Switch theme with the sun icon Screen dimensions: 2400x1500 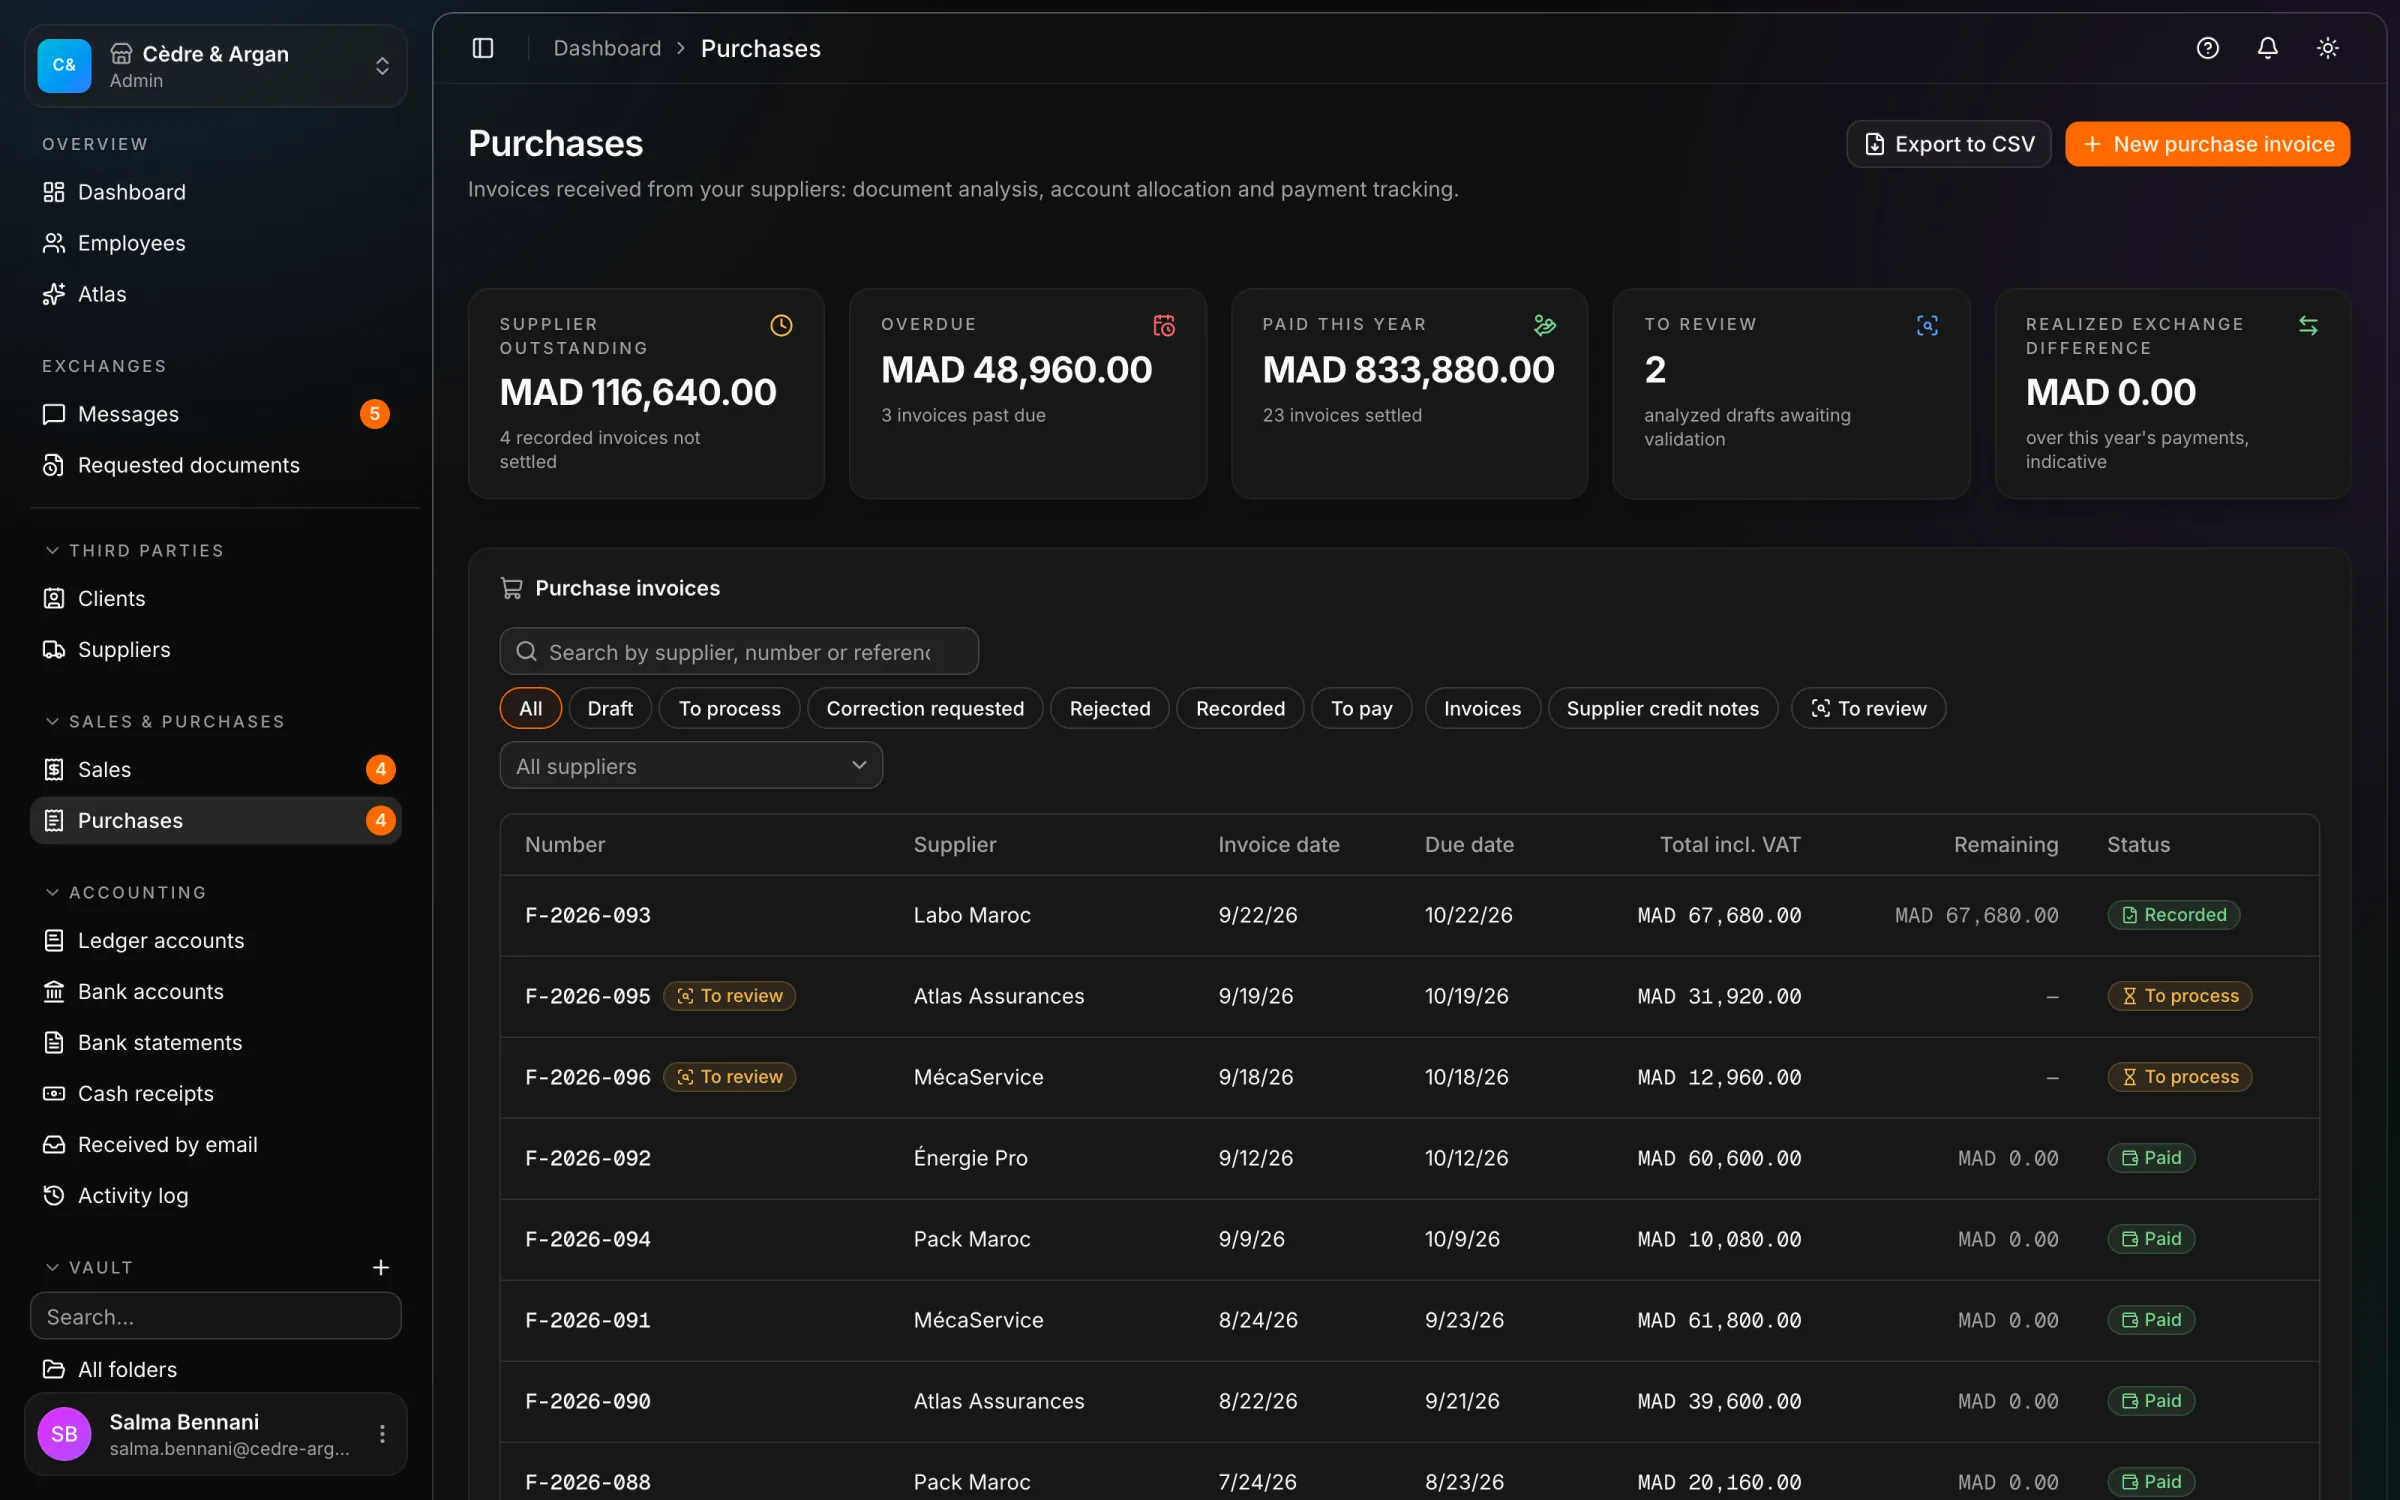tap(2327, 48)
